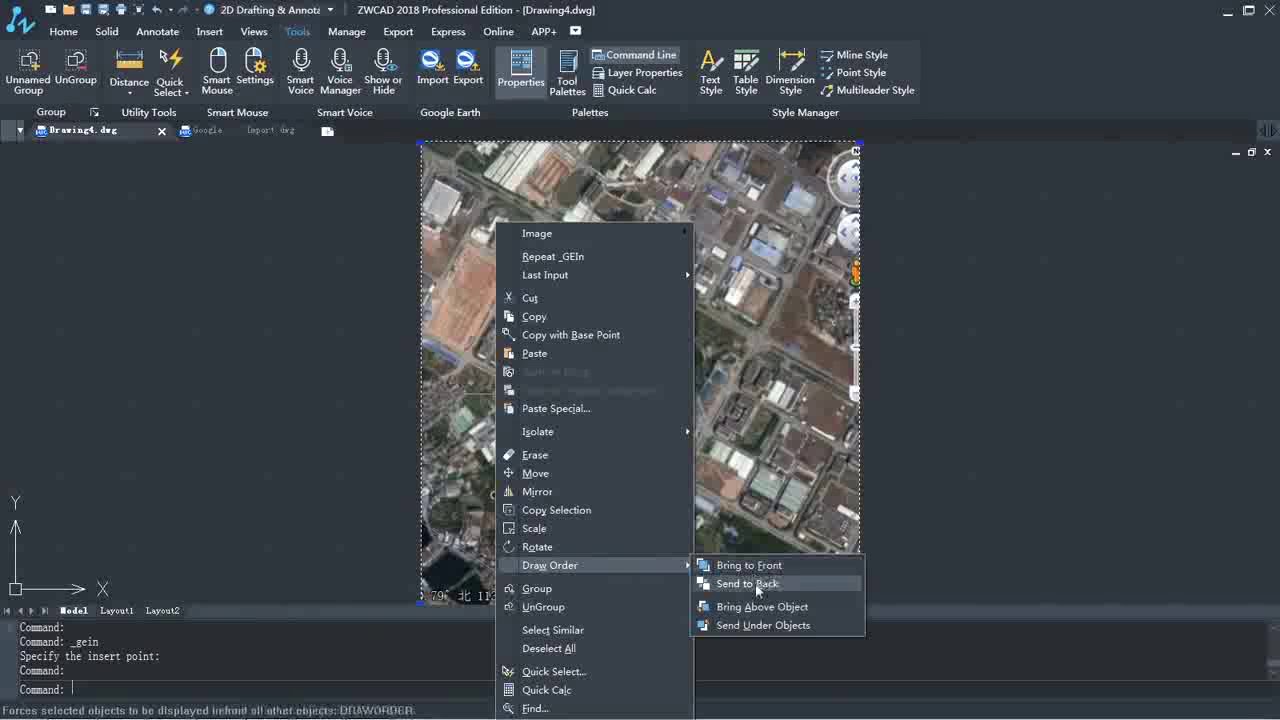Select Bring Above Object
Screen dimensions: 1280x720
(x=778, y=607)
